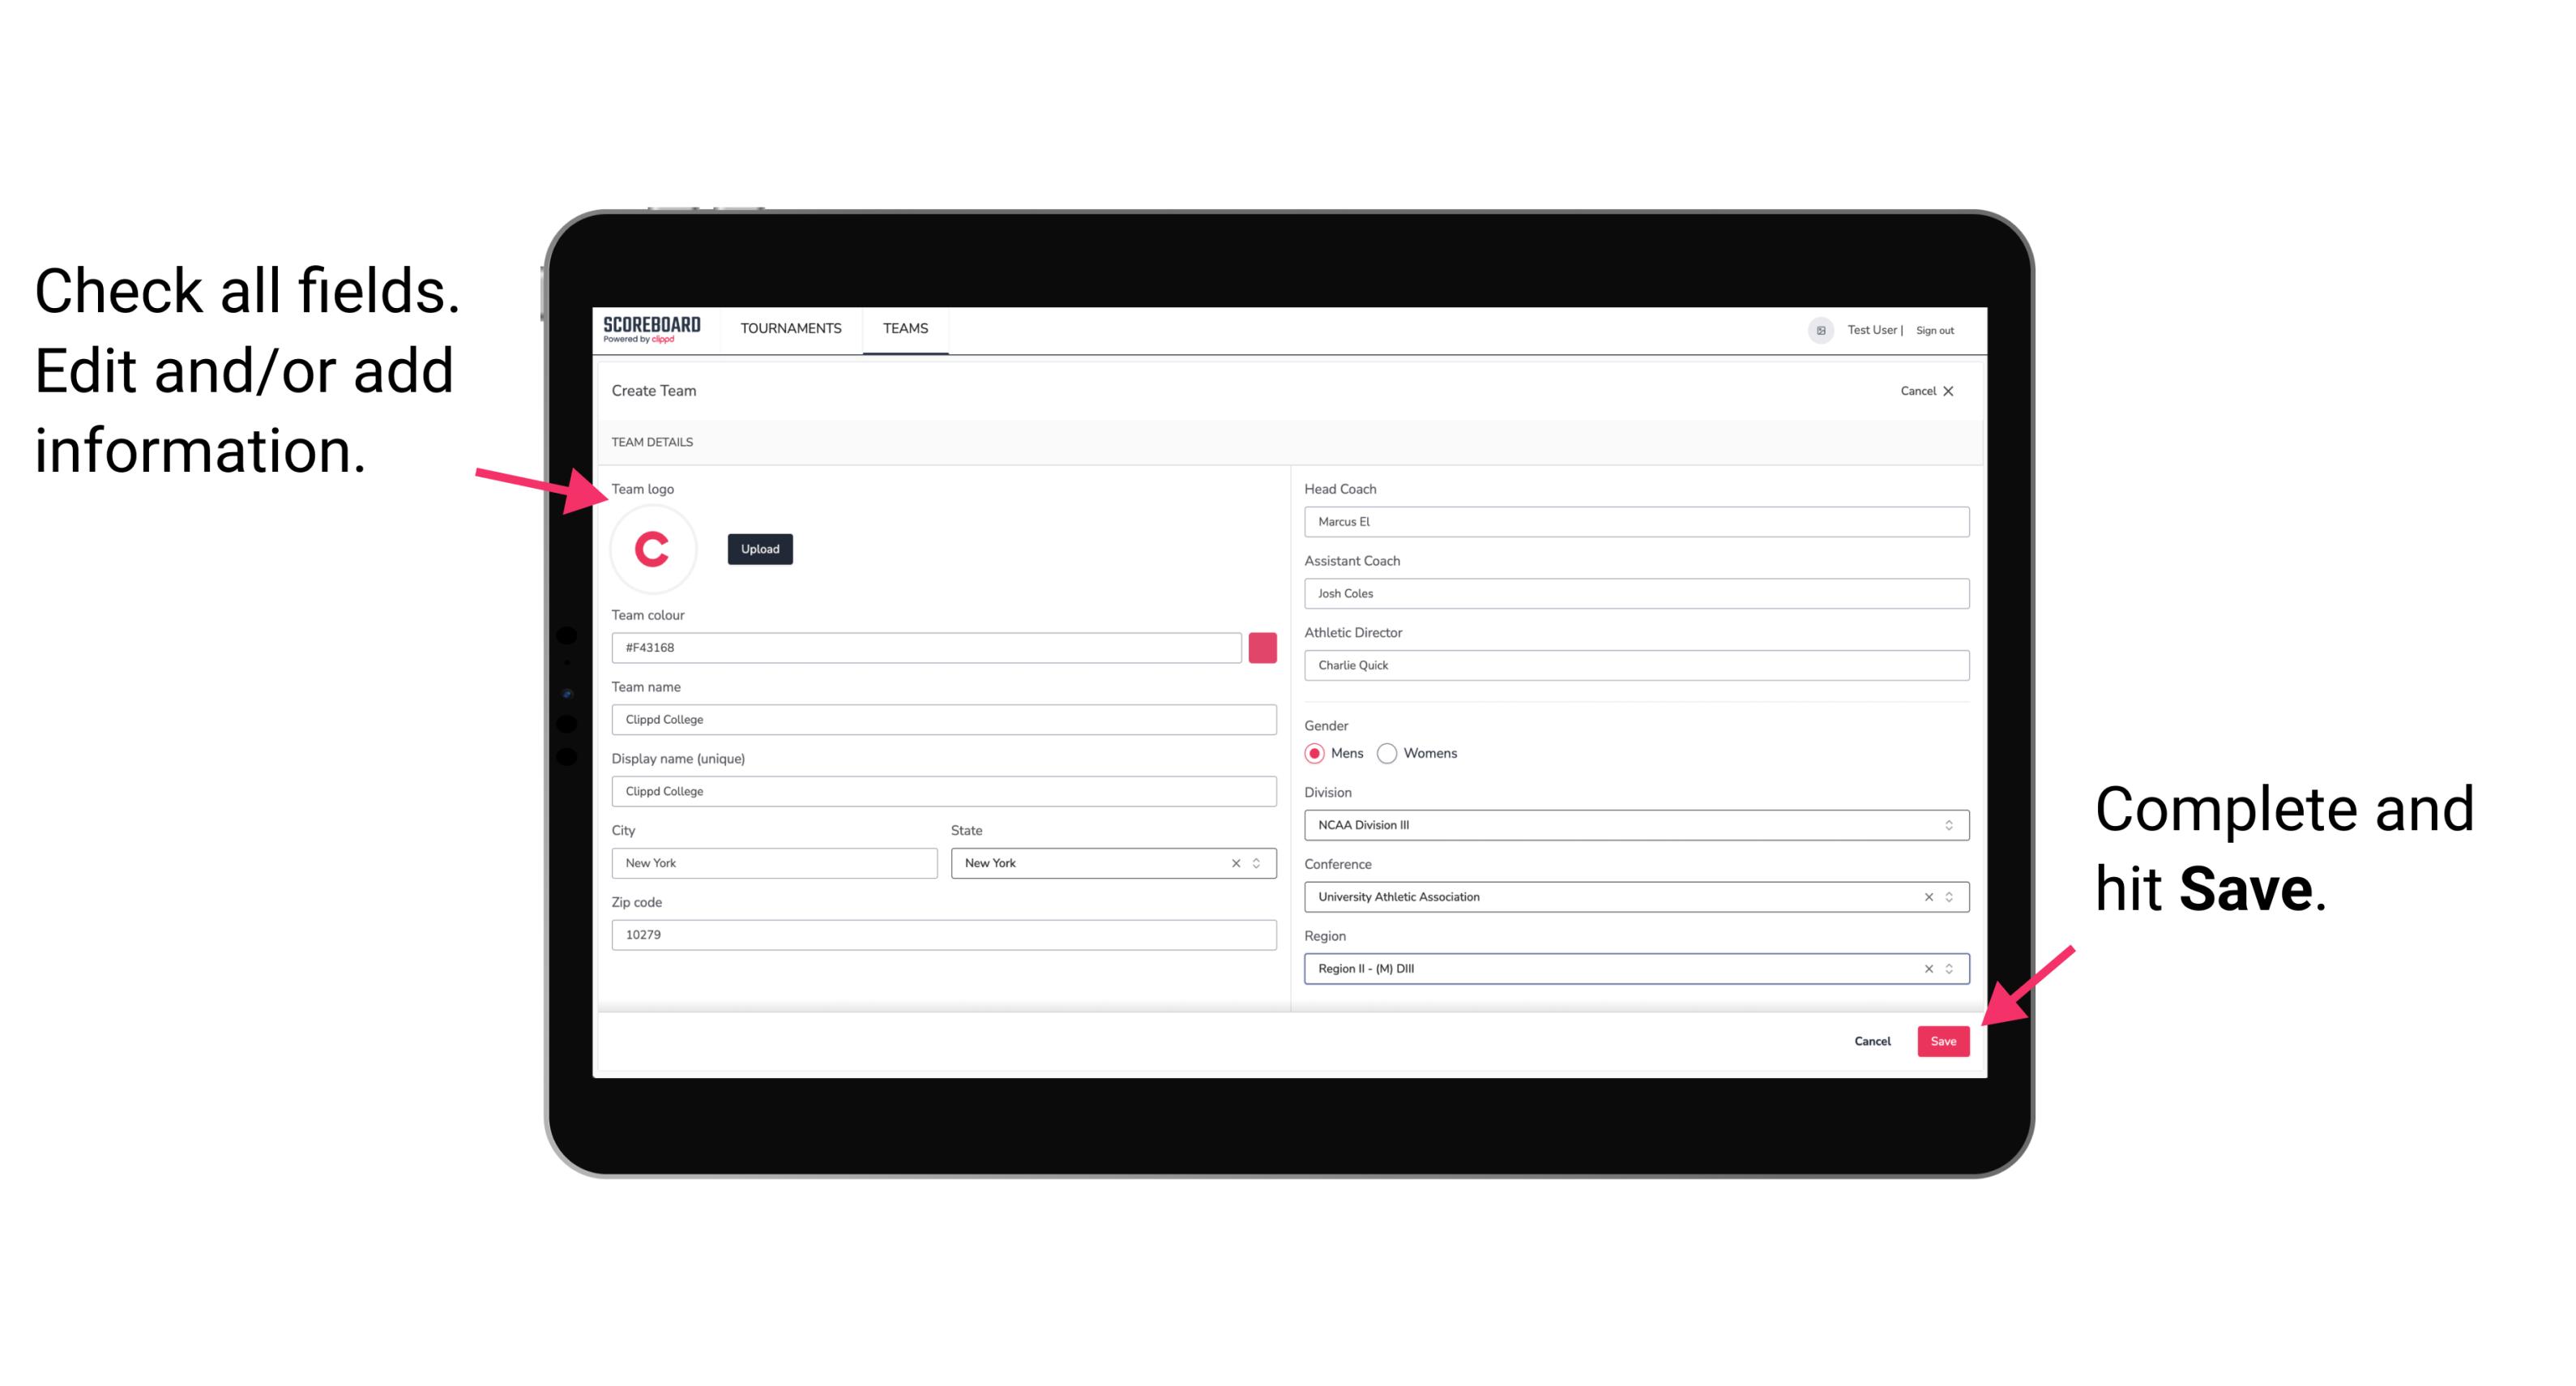Click the team colour hex input field
Viewport: 2576px width, 1386px height.
926,647
